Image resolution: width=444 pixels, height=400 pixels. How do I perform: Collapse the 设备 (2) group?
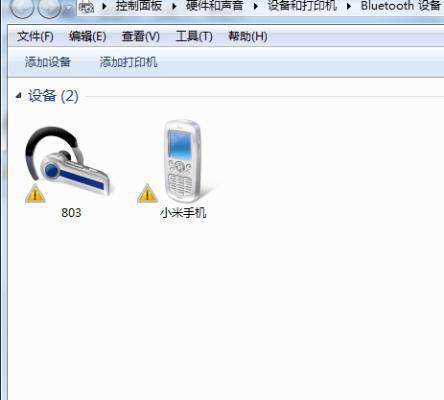click(19, 96)
